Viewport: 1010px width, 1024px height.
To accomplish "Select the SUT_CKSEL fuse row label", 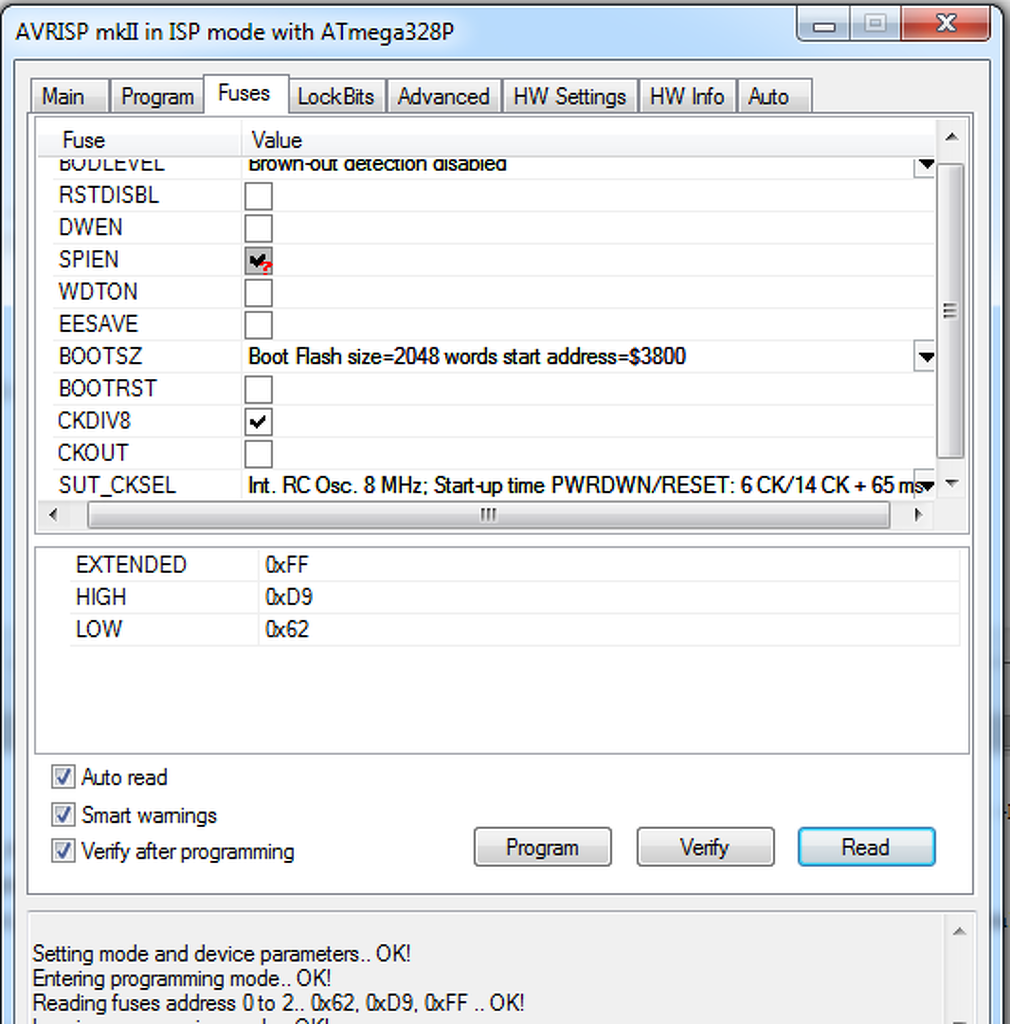I will tap(118, 485).
